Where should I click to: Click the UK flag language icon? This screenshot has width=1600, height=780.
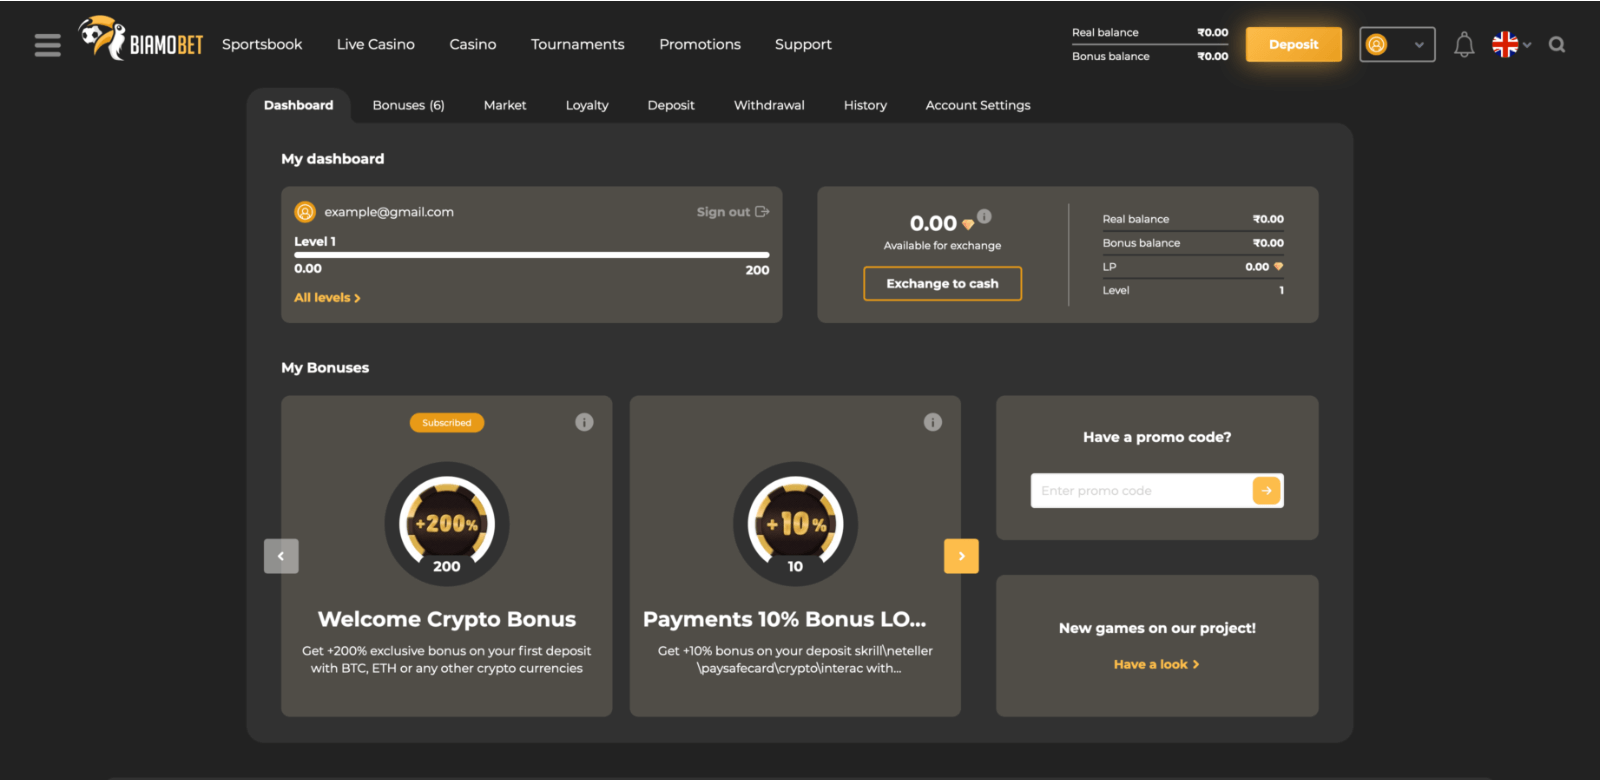(x=1505, y=44)
